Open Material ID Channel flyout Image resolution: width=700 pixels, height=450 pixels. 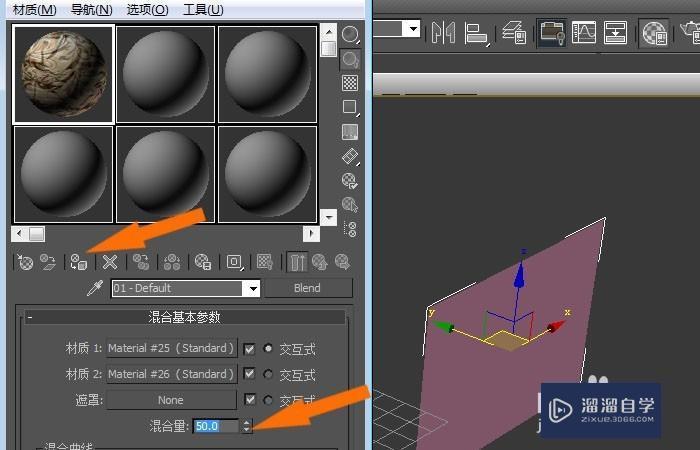tap(234, 262)
